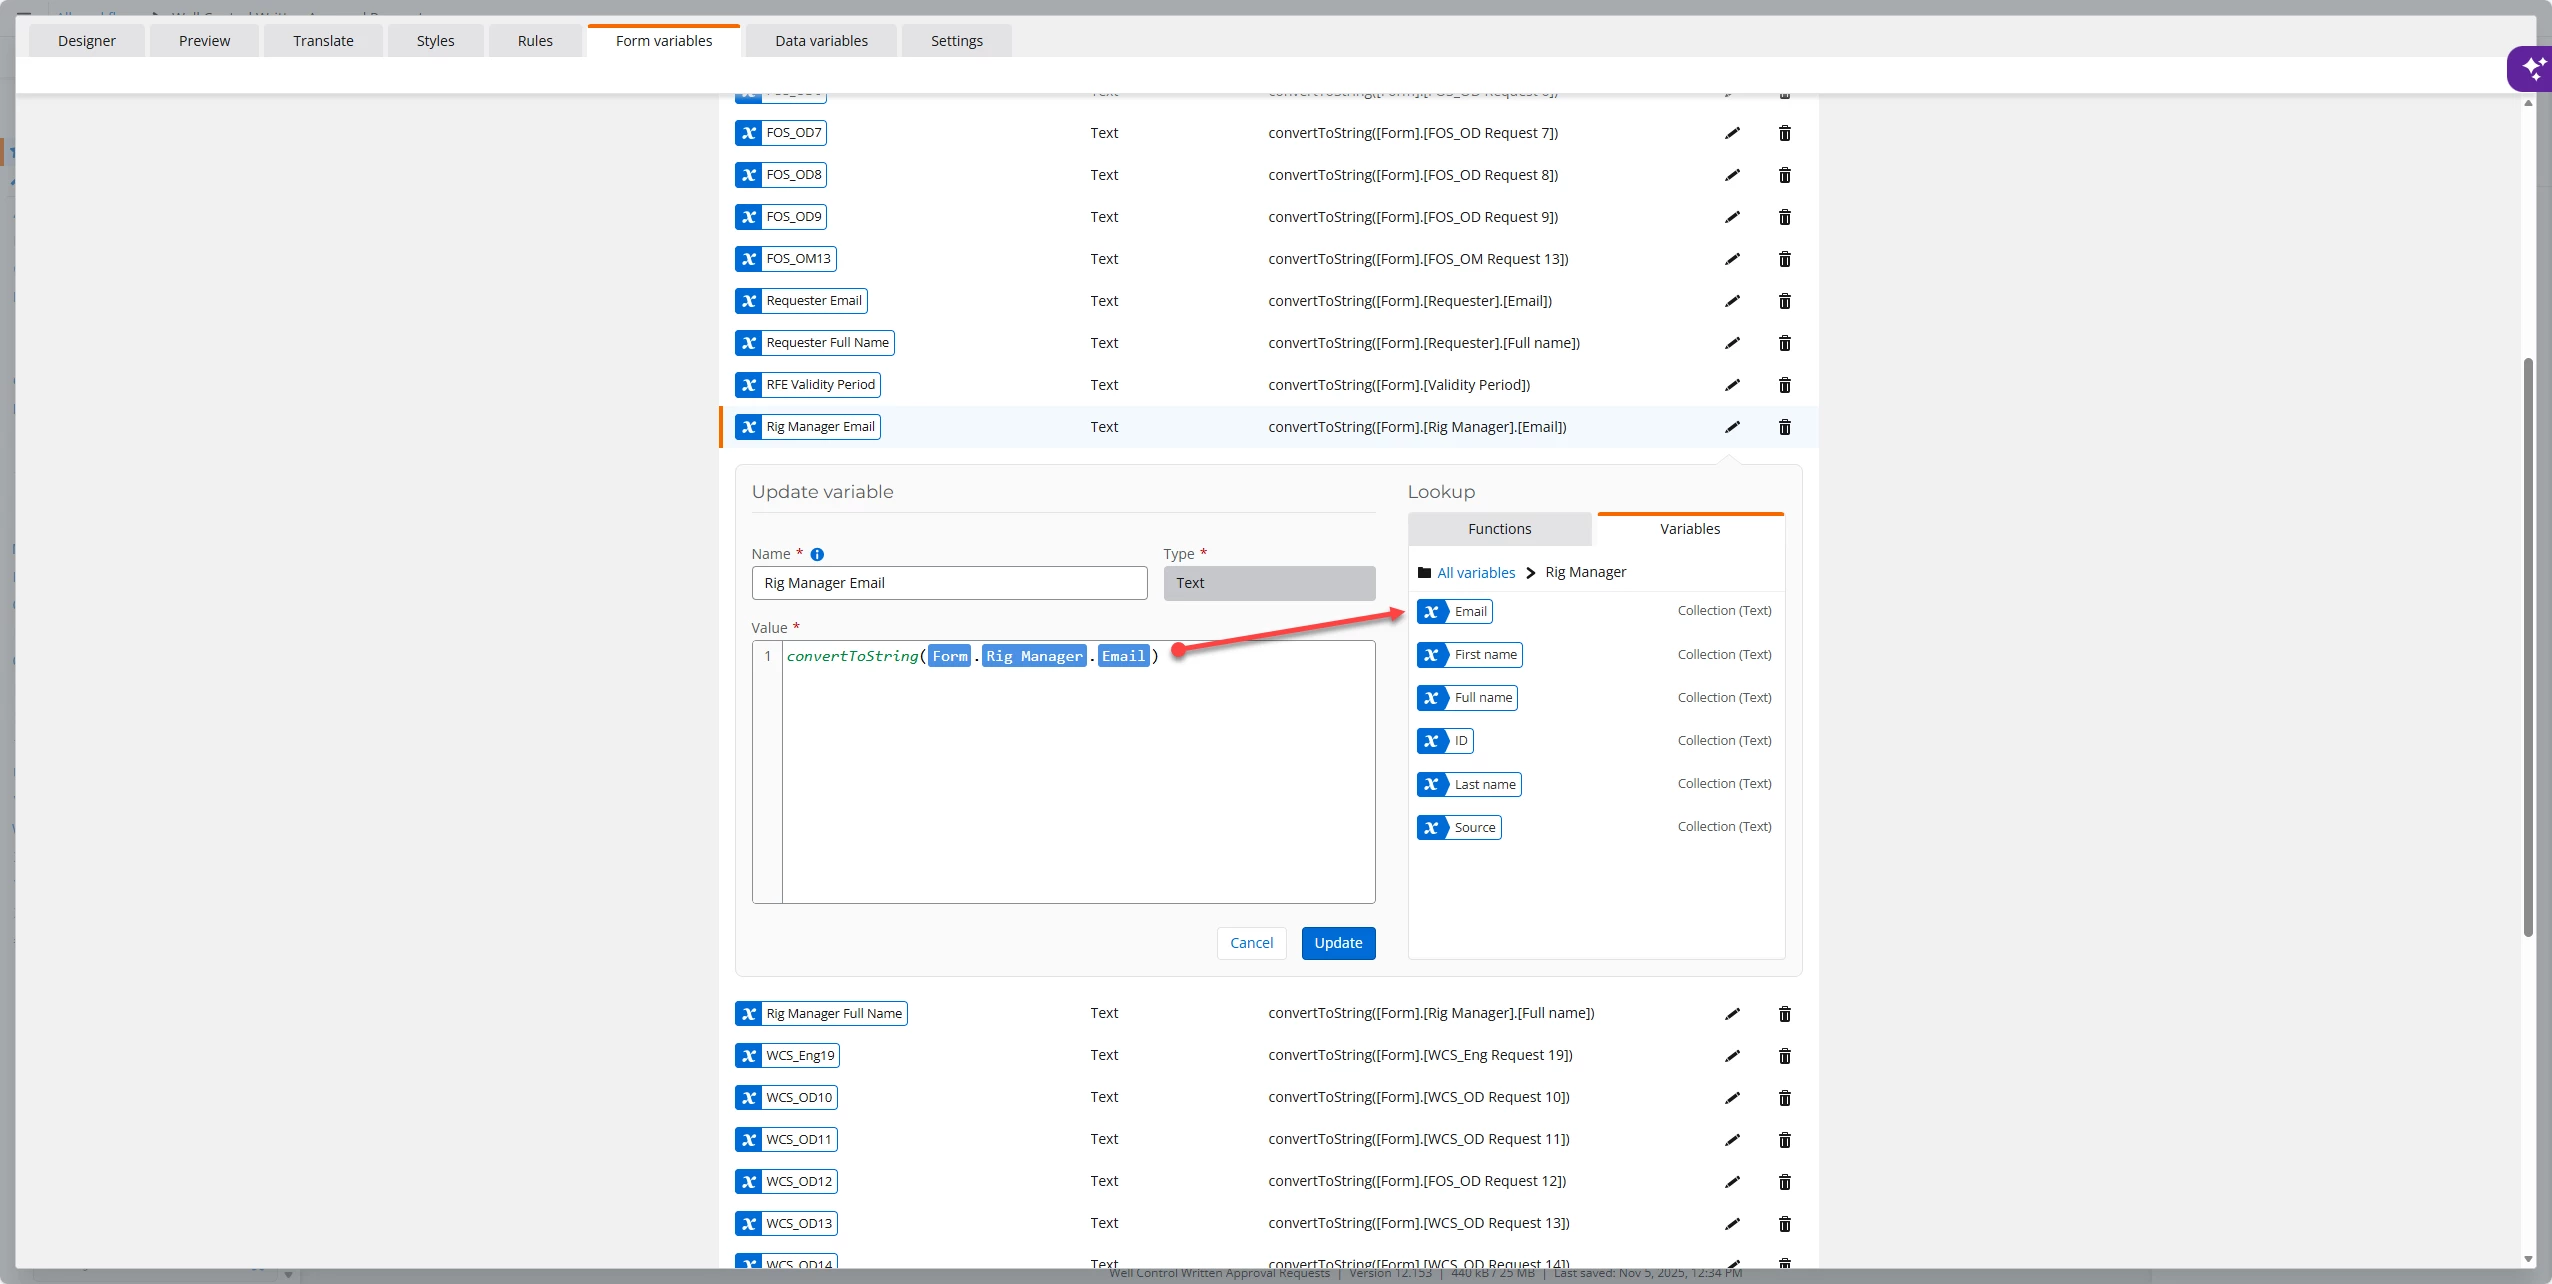Switch to the Functions lookup tab
Viewport: 2552px width, 1284px height.
(x=1499, y=529)
